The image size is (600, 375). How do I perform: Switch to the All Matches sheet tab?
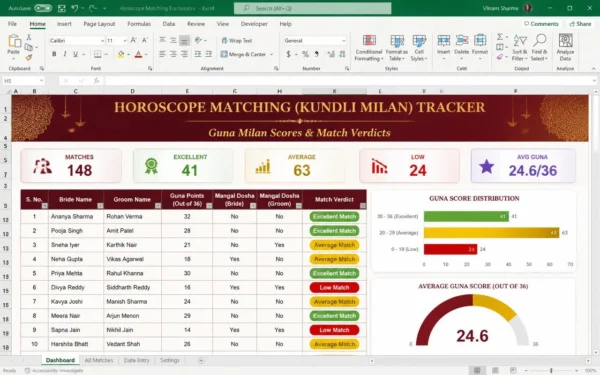pos(99,360)
